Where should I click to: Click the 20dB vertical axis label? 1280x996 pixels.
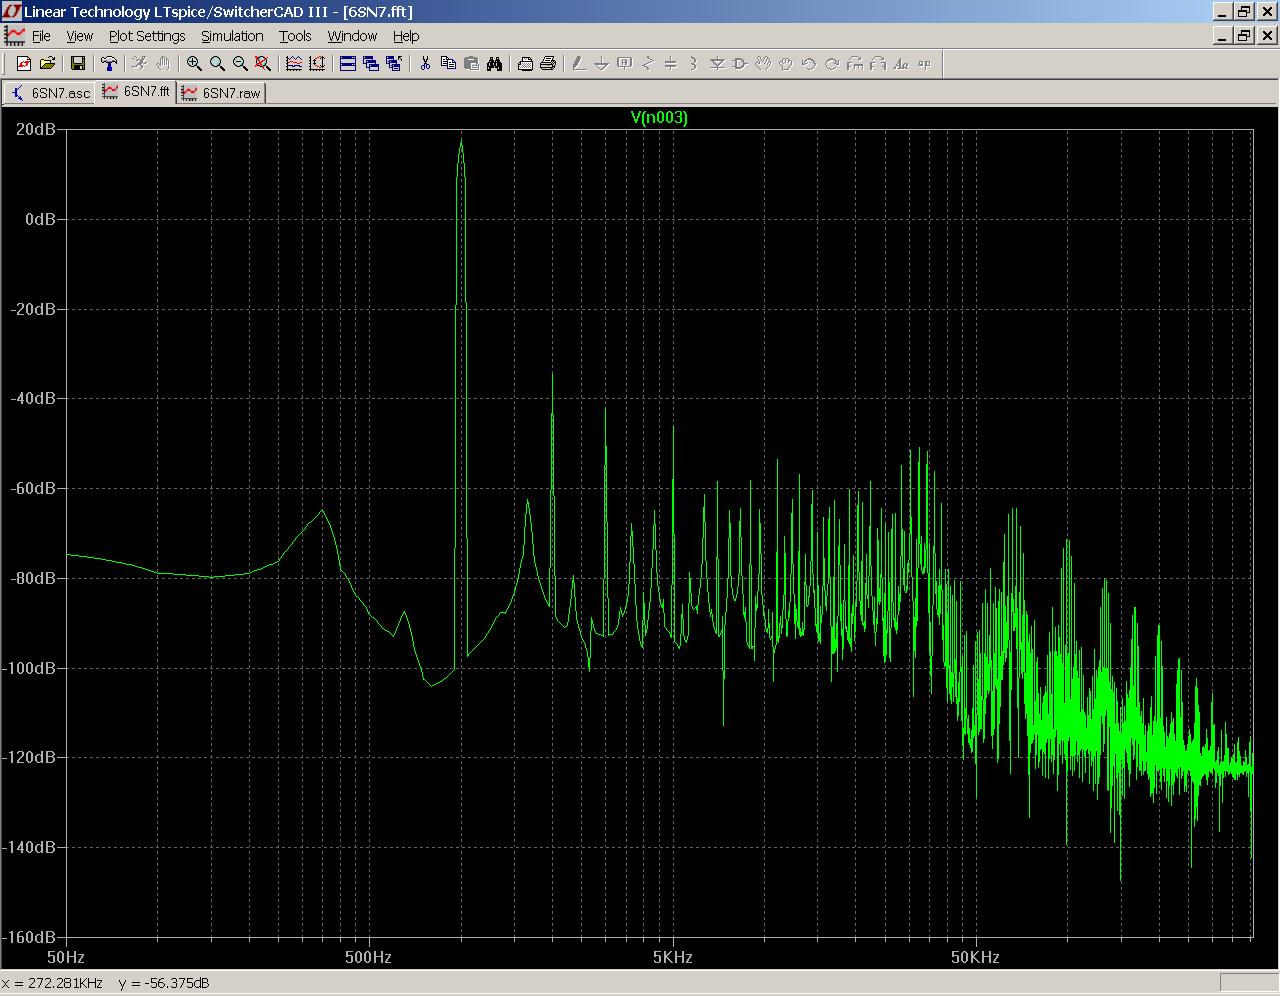pyautogui.click(x=35, y=129)
